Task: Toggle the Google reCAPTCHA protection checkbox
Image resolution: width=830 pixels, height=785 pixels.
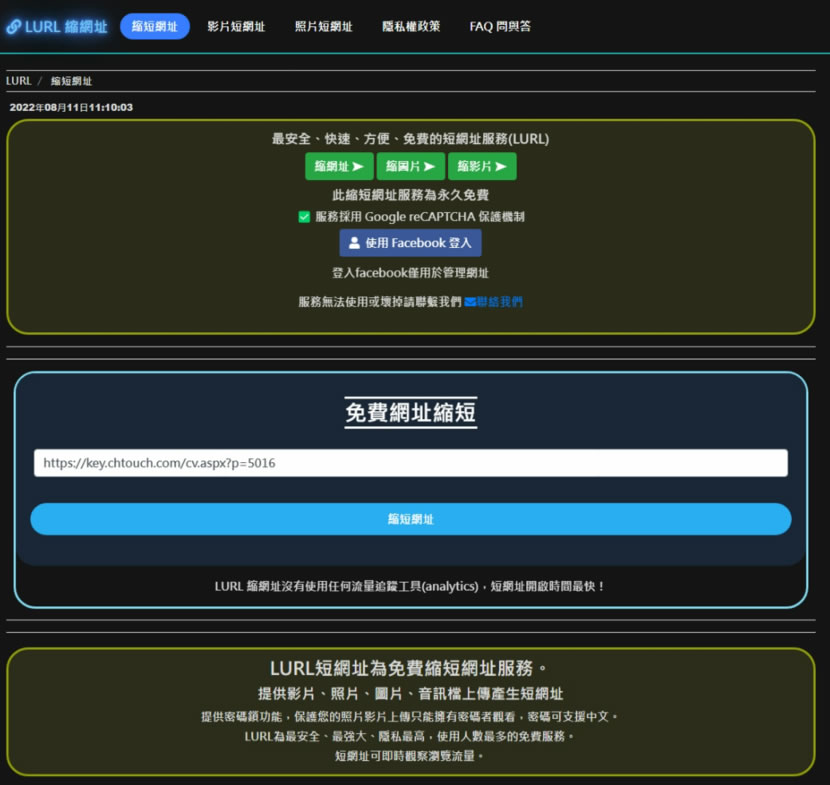Action: click(304, 216)
